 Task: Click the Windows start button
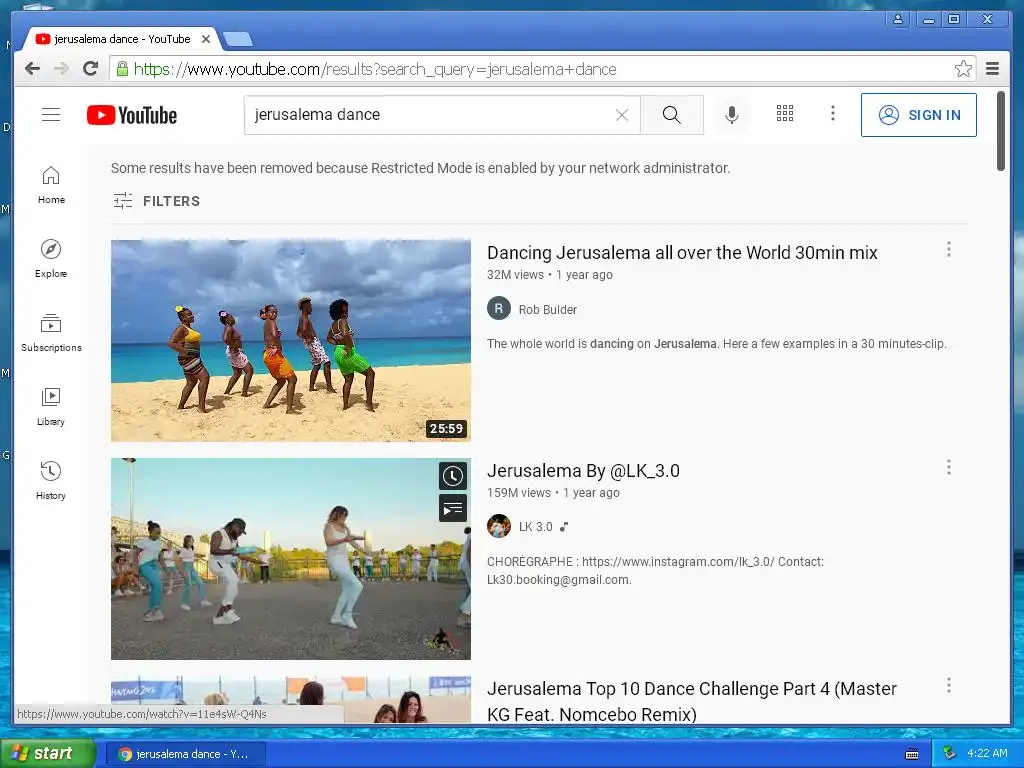click(48, 753)
